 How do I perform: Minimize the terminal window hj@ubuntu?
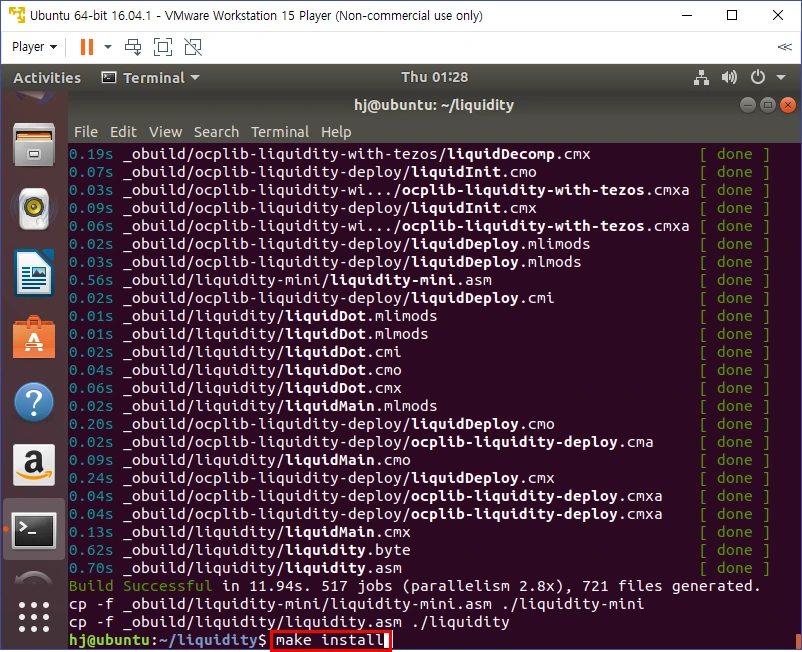(748, 105)
